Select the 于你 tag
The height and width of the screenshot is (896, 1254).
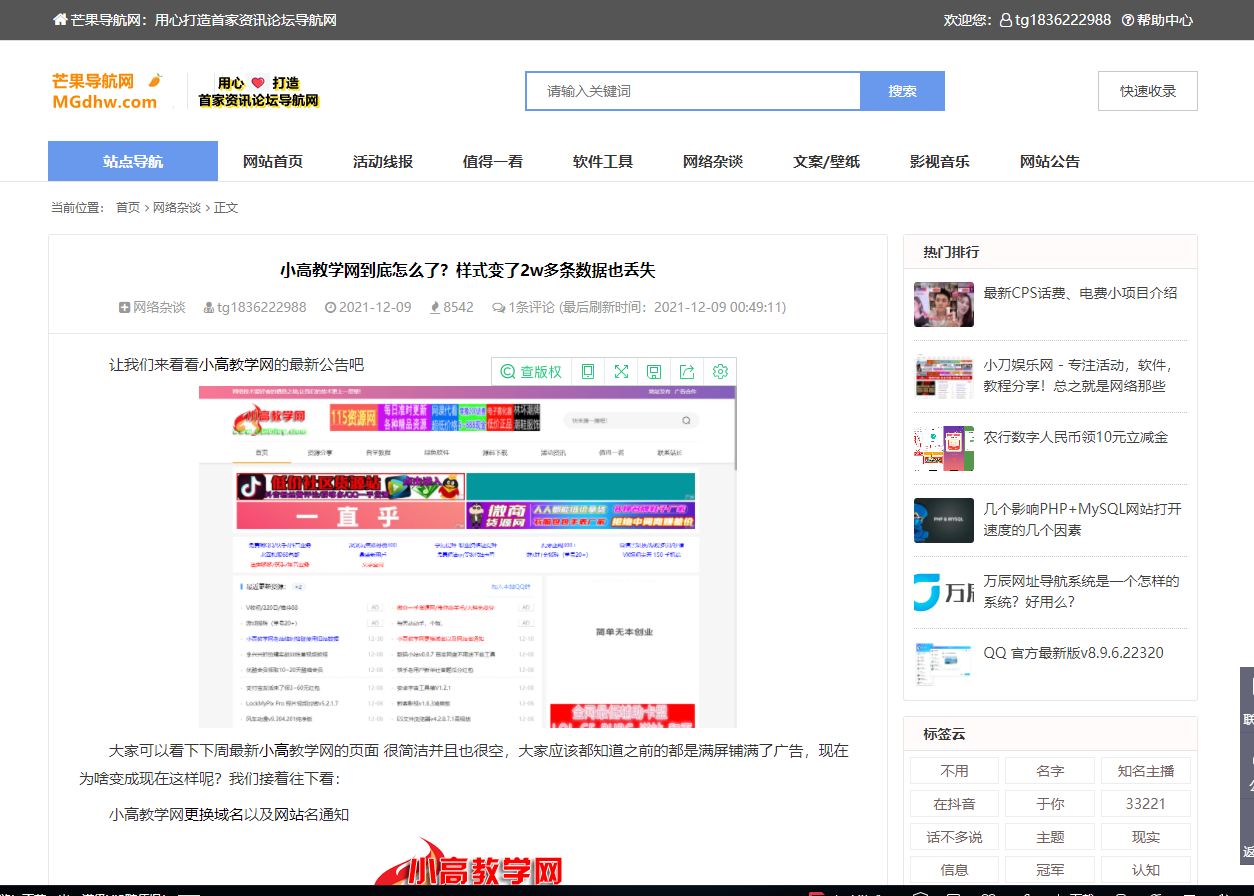[x=1050, y=804]
